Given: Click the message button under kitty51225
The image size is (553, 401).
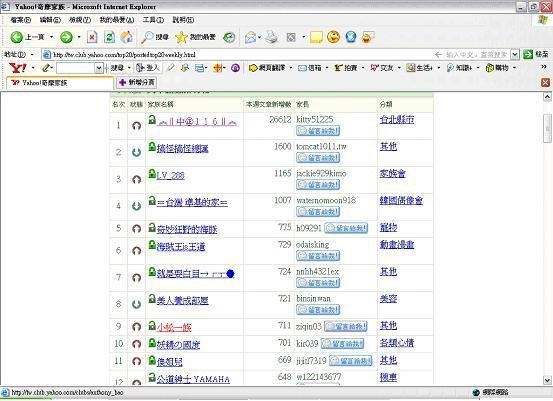Looking at the screenshot, I should point(318,131).
